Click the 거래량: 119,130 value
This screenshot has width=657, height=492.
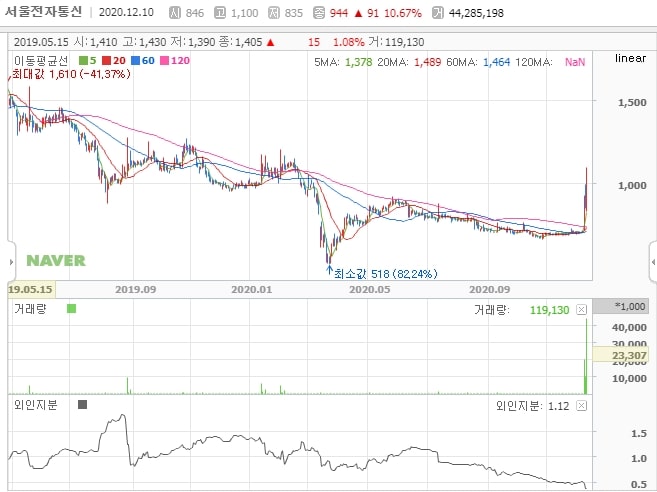(521, 310)
